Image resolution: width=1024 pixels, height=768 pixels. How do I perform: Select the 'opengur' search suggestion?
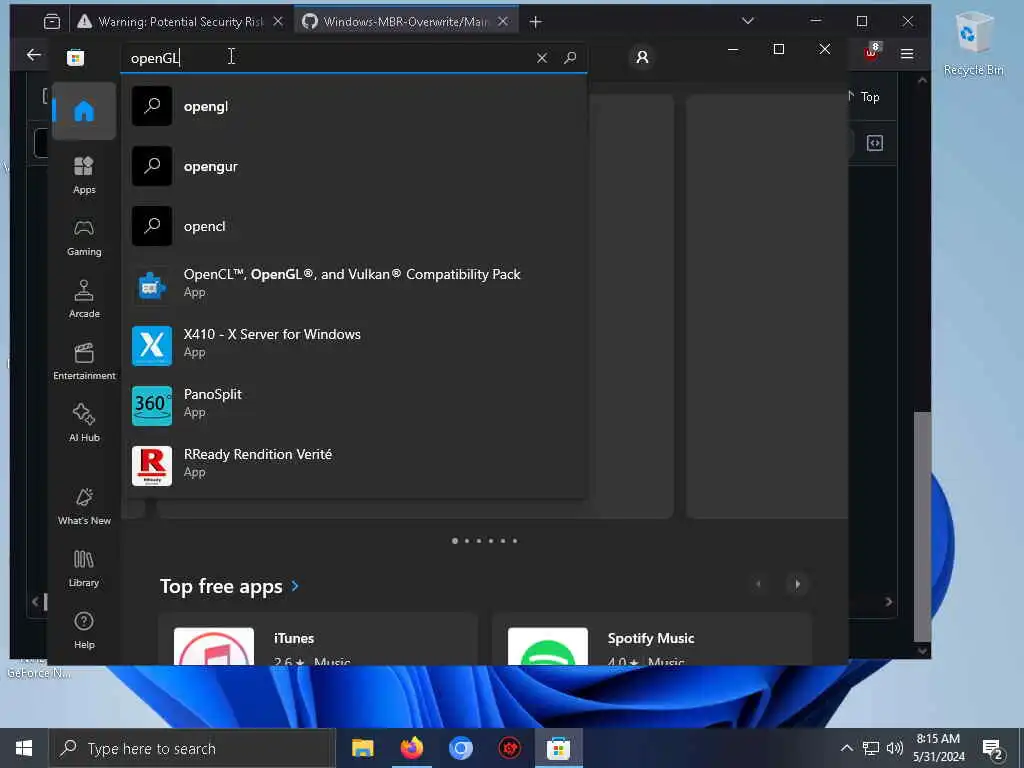click(x=356, y=166)
